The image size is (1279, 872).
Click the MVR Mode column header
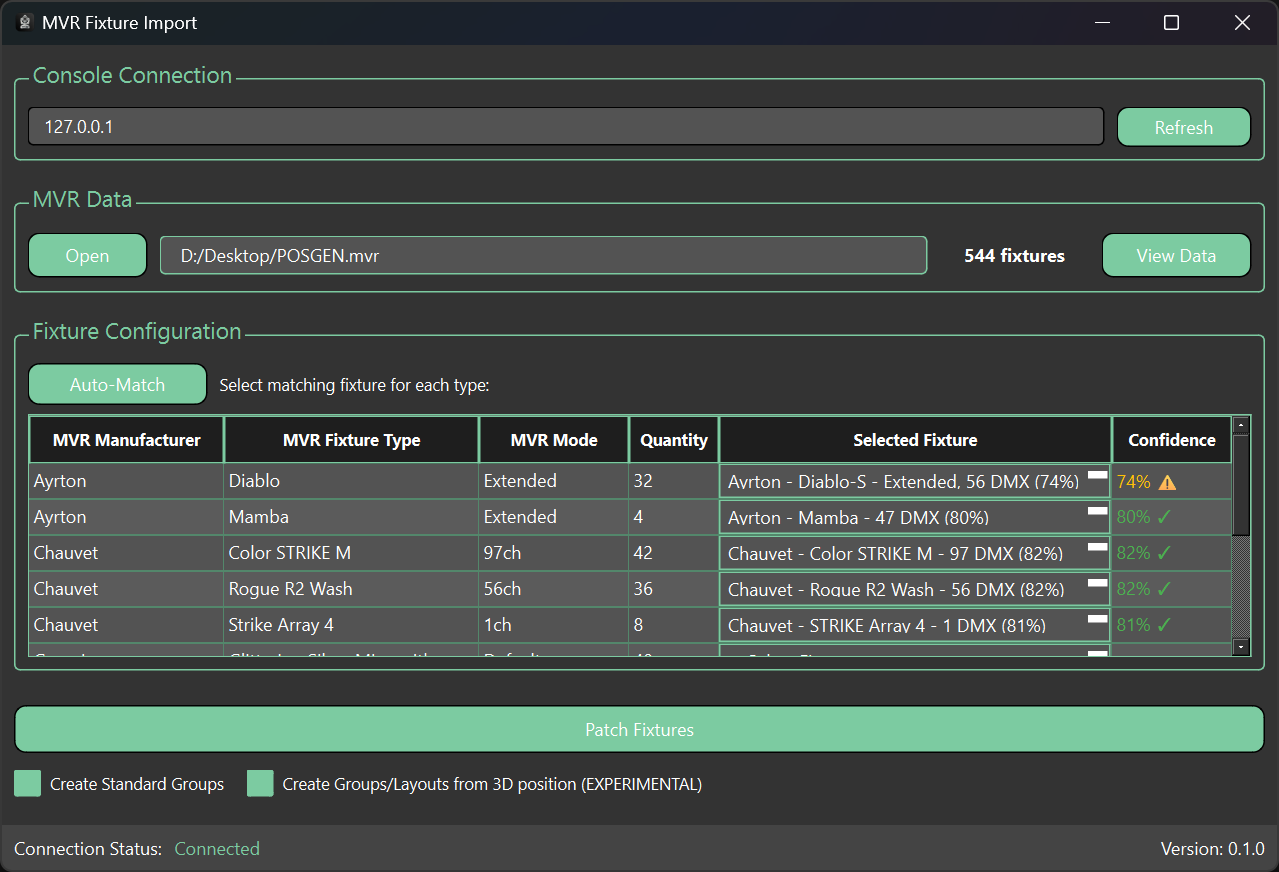tap(554, 440)
